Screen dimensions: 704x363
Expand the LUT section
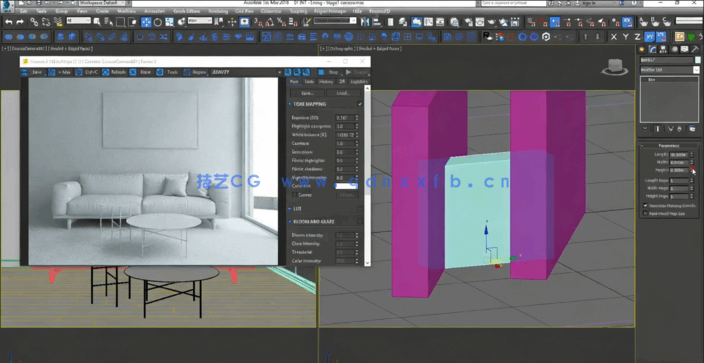tap(290, 209)
